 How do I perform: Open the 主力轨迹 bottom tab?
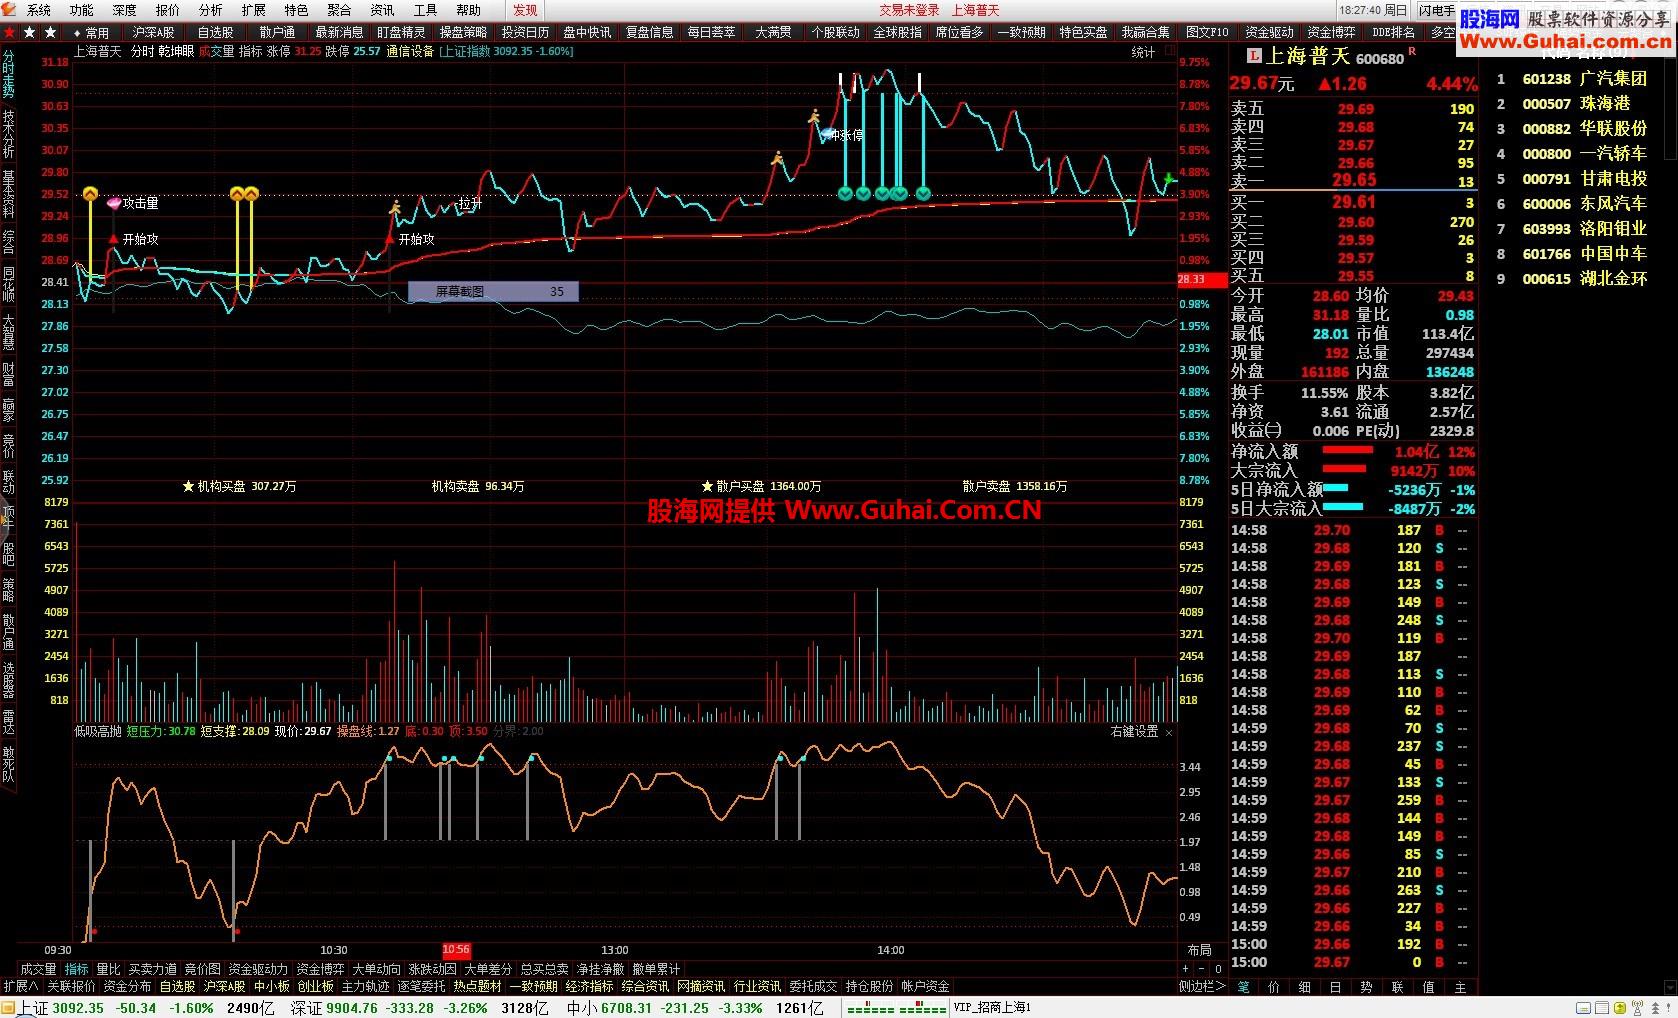click(x=365, y=986)
